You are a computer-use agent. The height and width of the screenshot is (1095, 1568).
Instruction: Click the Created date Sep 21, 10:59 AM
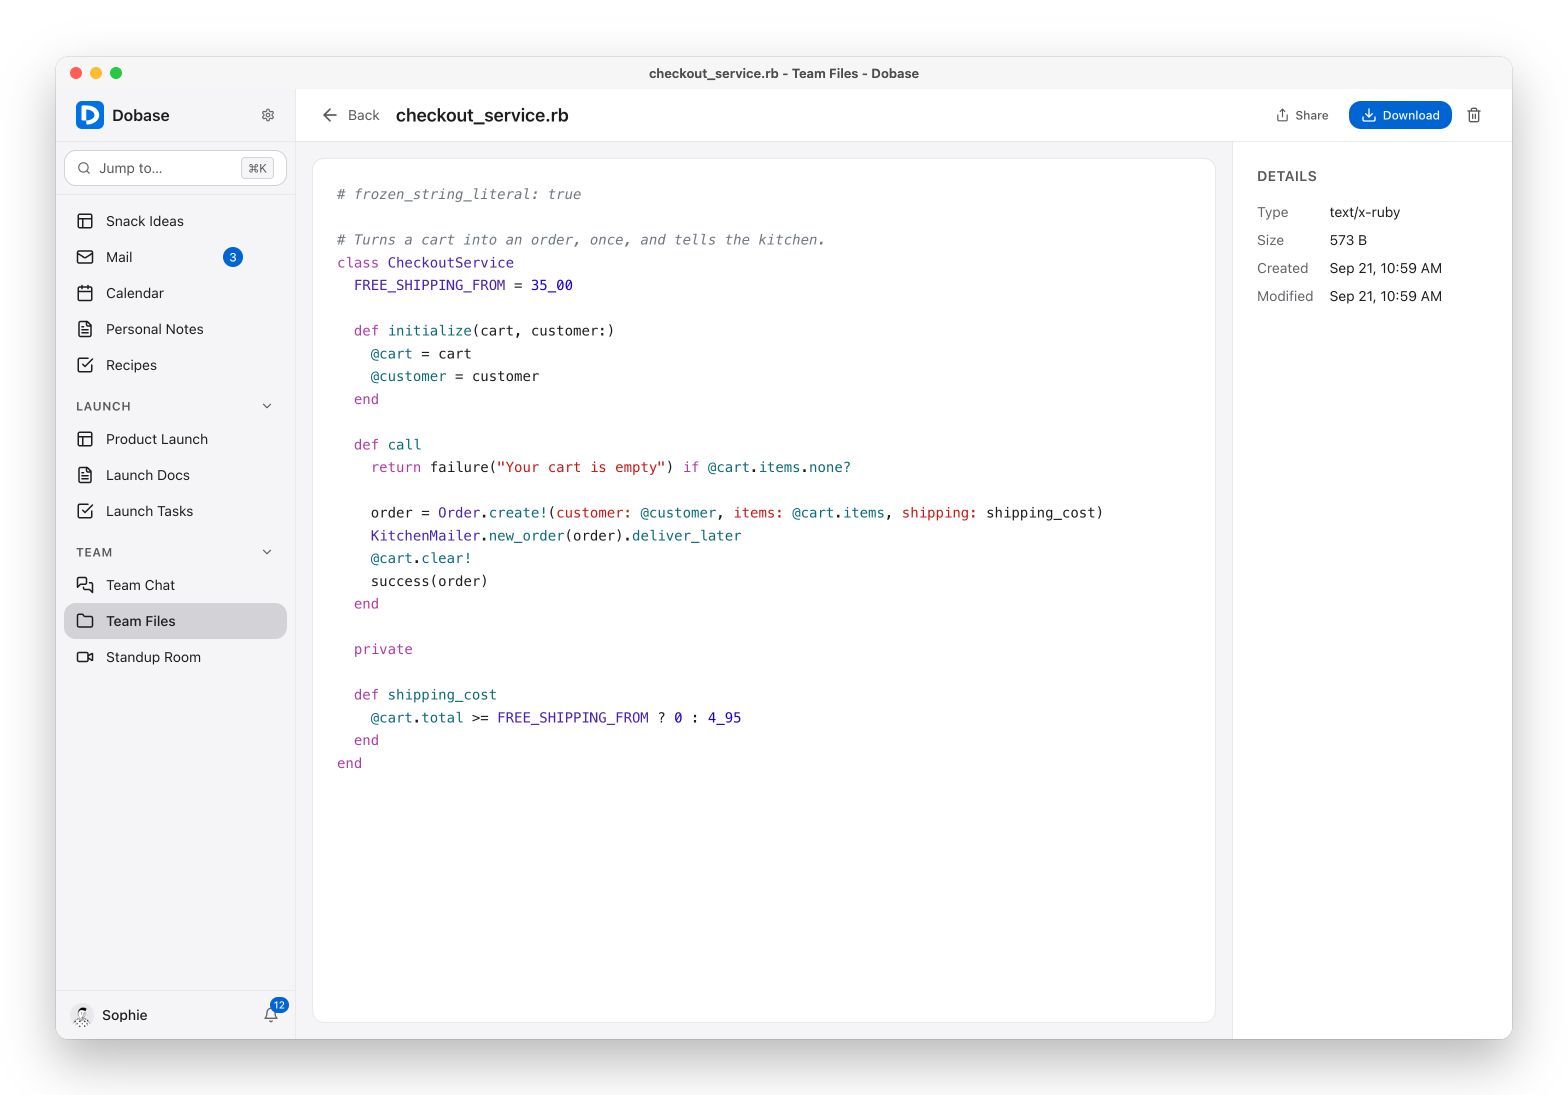(1385, 268)
